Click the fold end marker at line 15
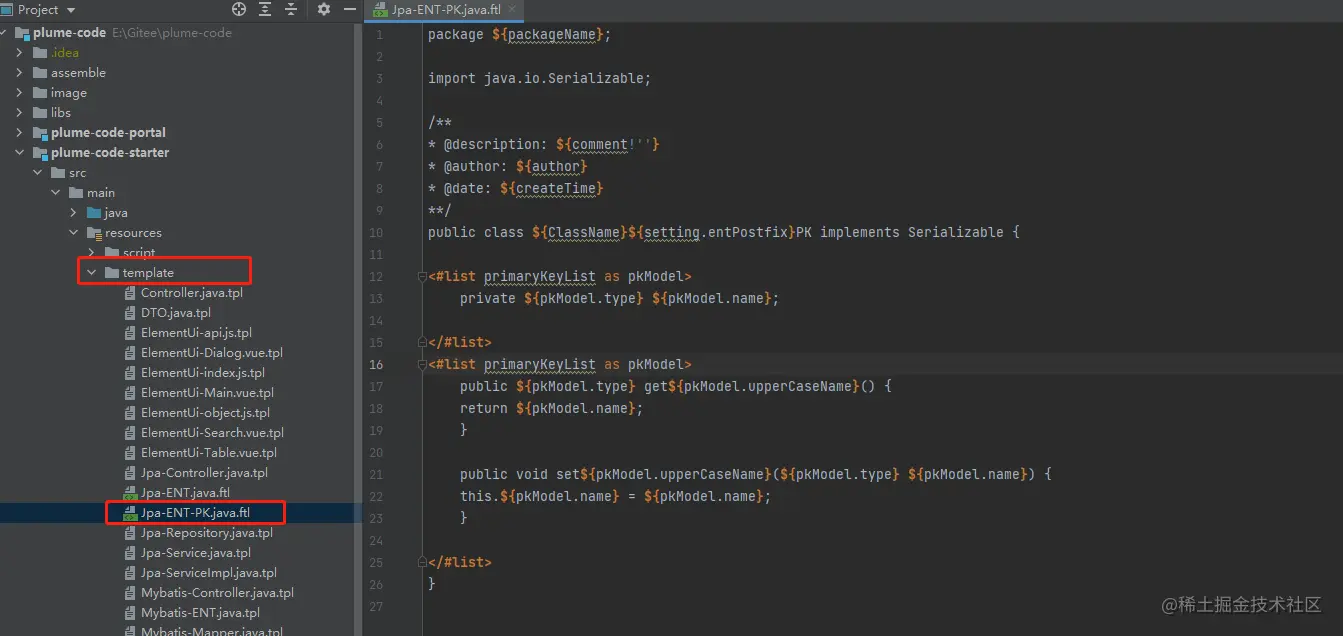 click(x=421, y=343)
